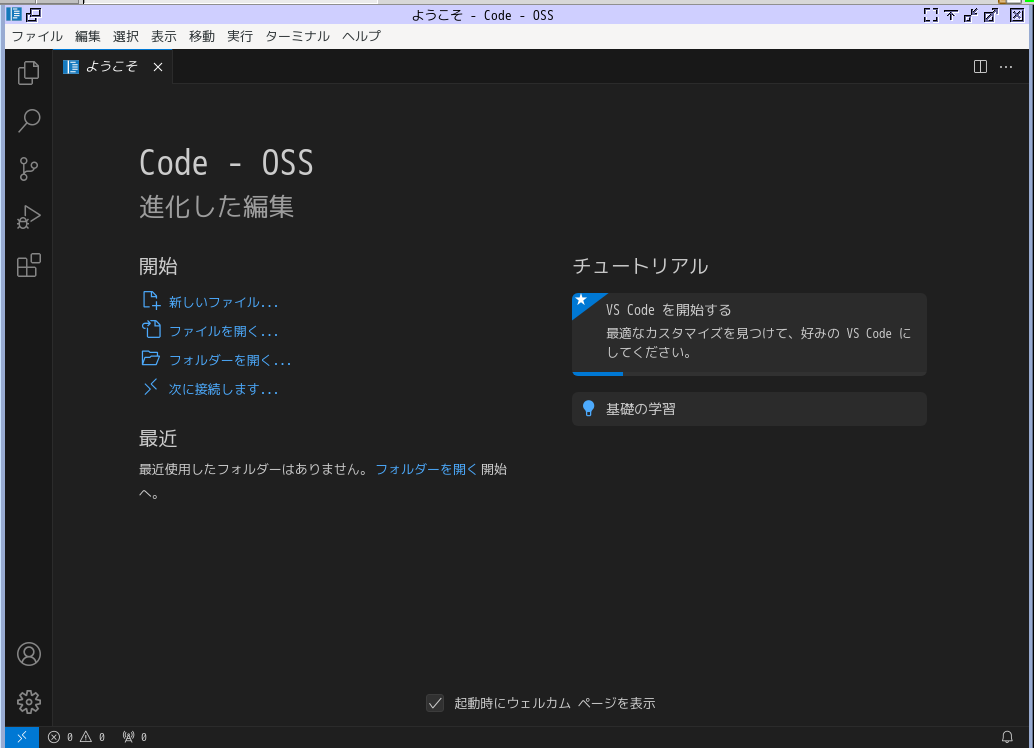The width and height of the screenshot is (1034, 748).
Task: Open the 基礎の学習 walkthrough card
Action: [749, 409]
